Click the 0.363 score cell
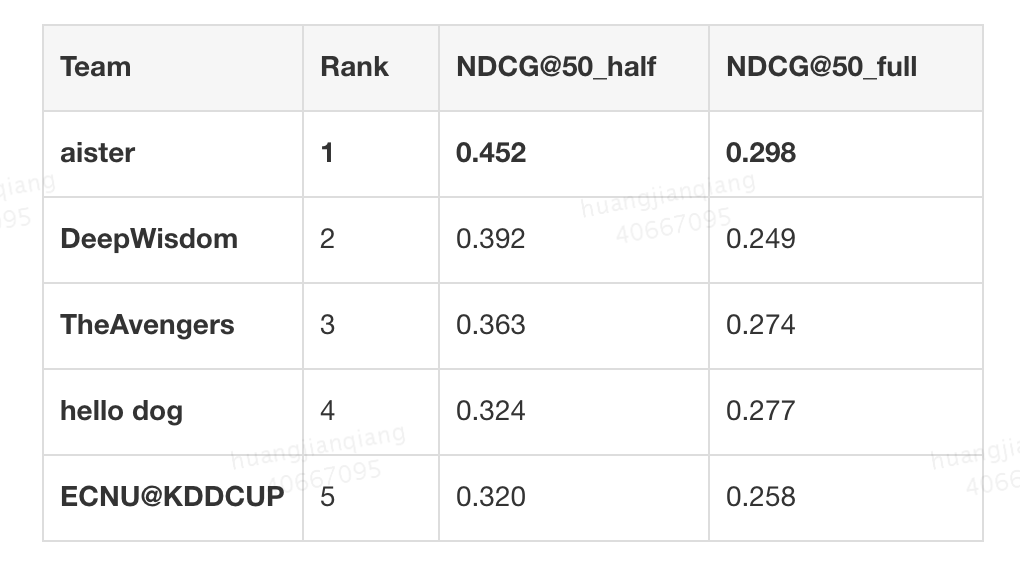Image resolution: width=1020 pixels, height=578 pixels. [490, 325]
